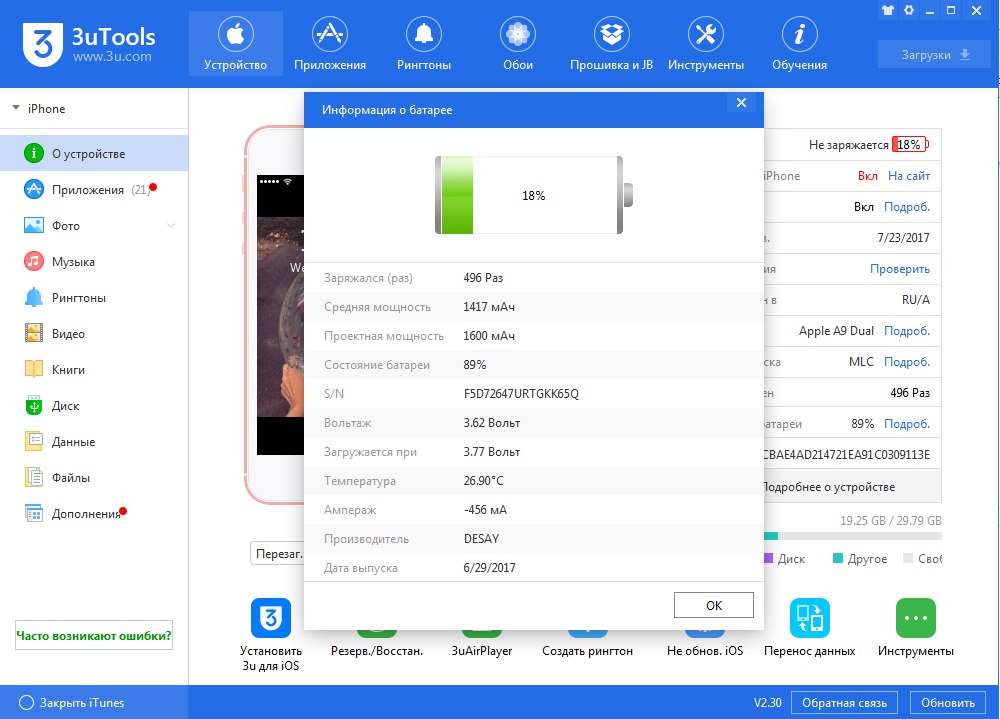Viewport: 1000px width, 719px height.
Task: Click the Обратная связь button
Action: [x=844, y=702]
